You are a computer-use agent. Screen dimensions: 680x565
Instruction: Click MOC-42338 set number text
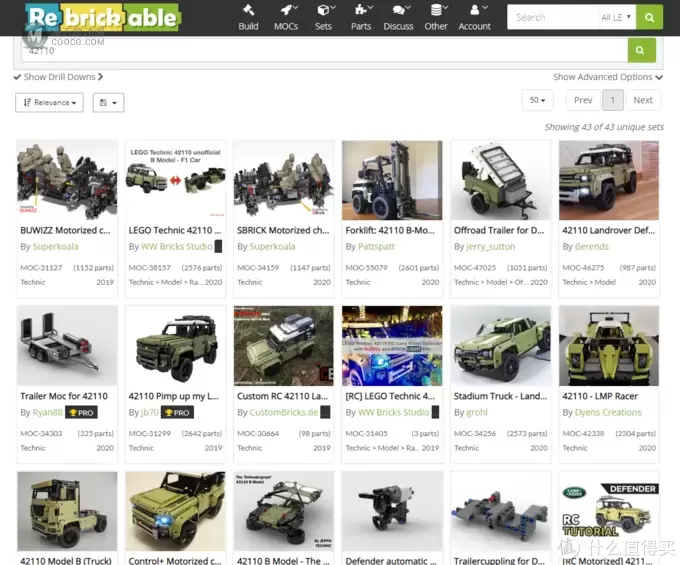[x=583, y=433]
